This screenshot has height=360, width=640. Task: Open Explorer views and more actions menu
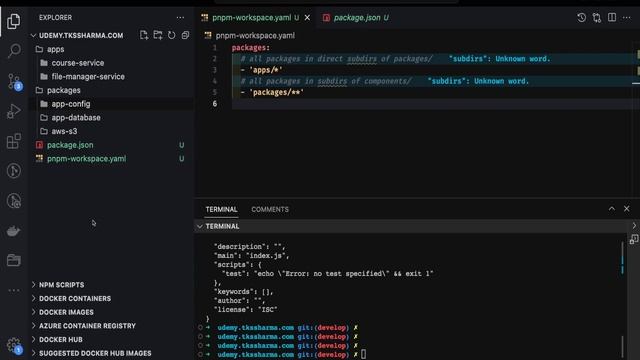tap(180, 18)
